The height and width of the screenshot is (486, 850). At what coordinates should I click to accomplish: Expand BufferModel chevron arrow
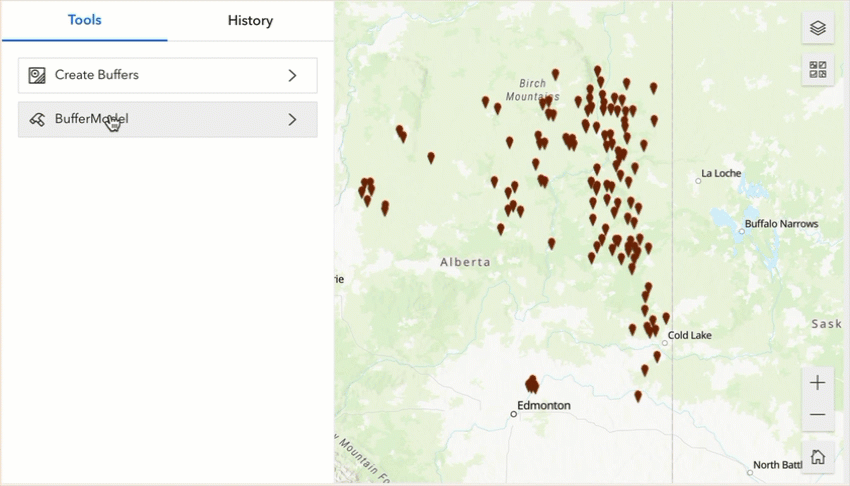(x=292, y=119)
